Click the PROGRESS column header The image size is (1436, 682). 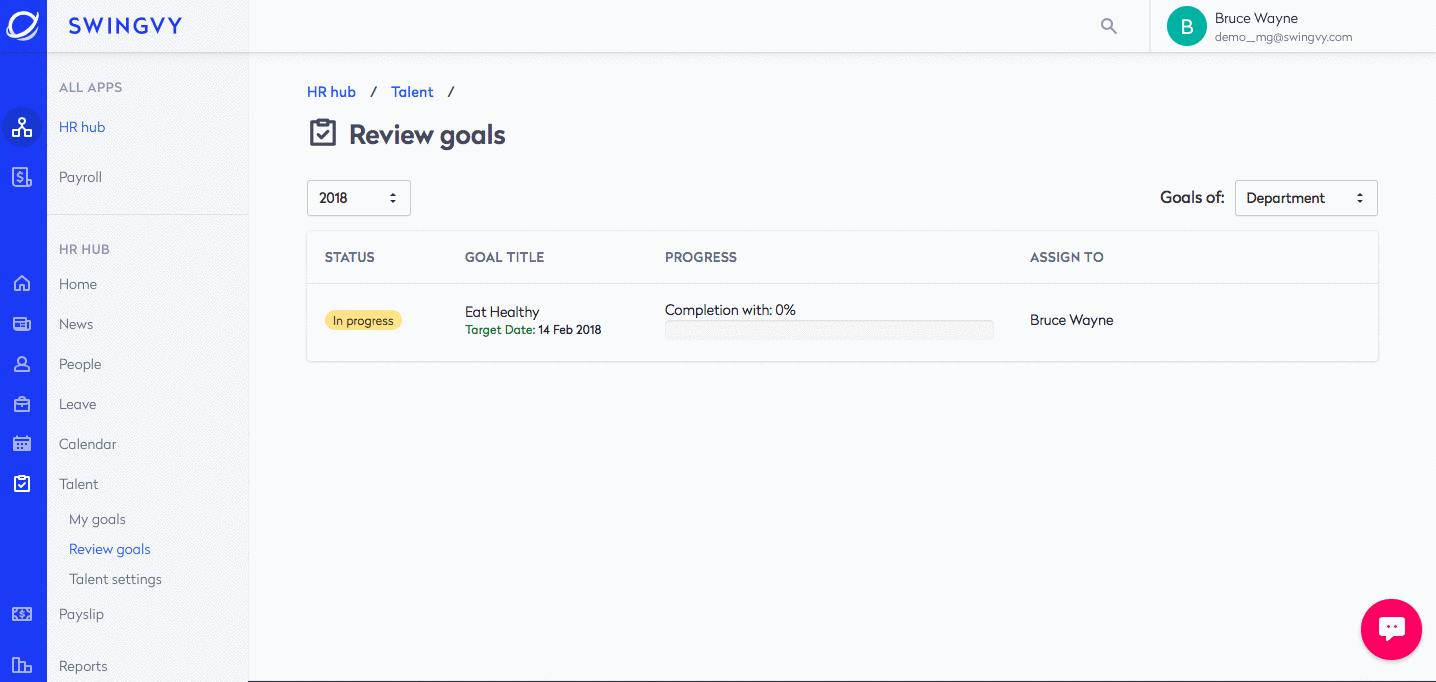pos(701,257)
